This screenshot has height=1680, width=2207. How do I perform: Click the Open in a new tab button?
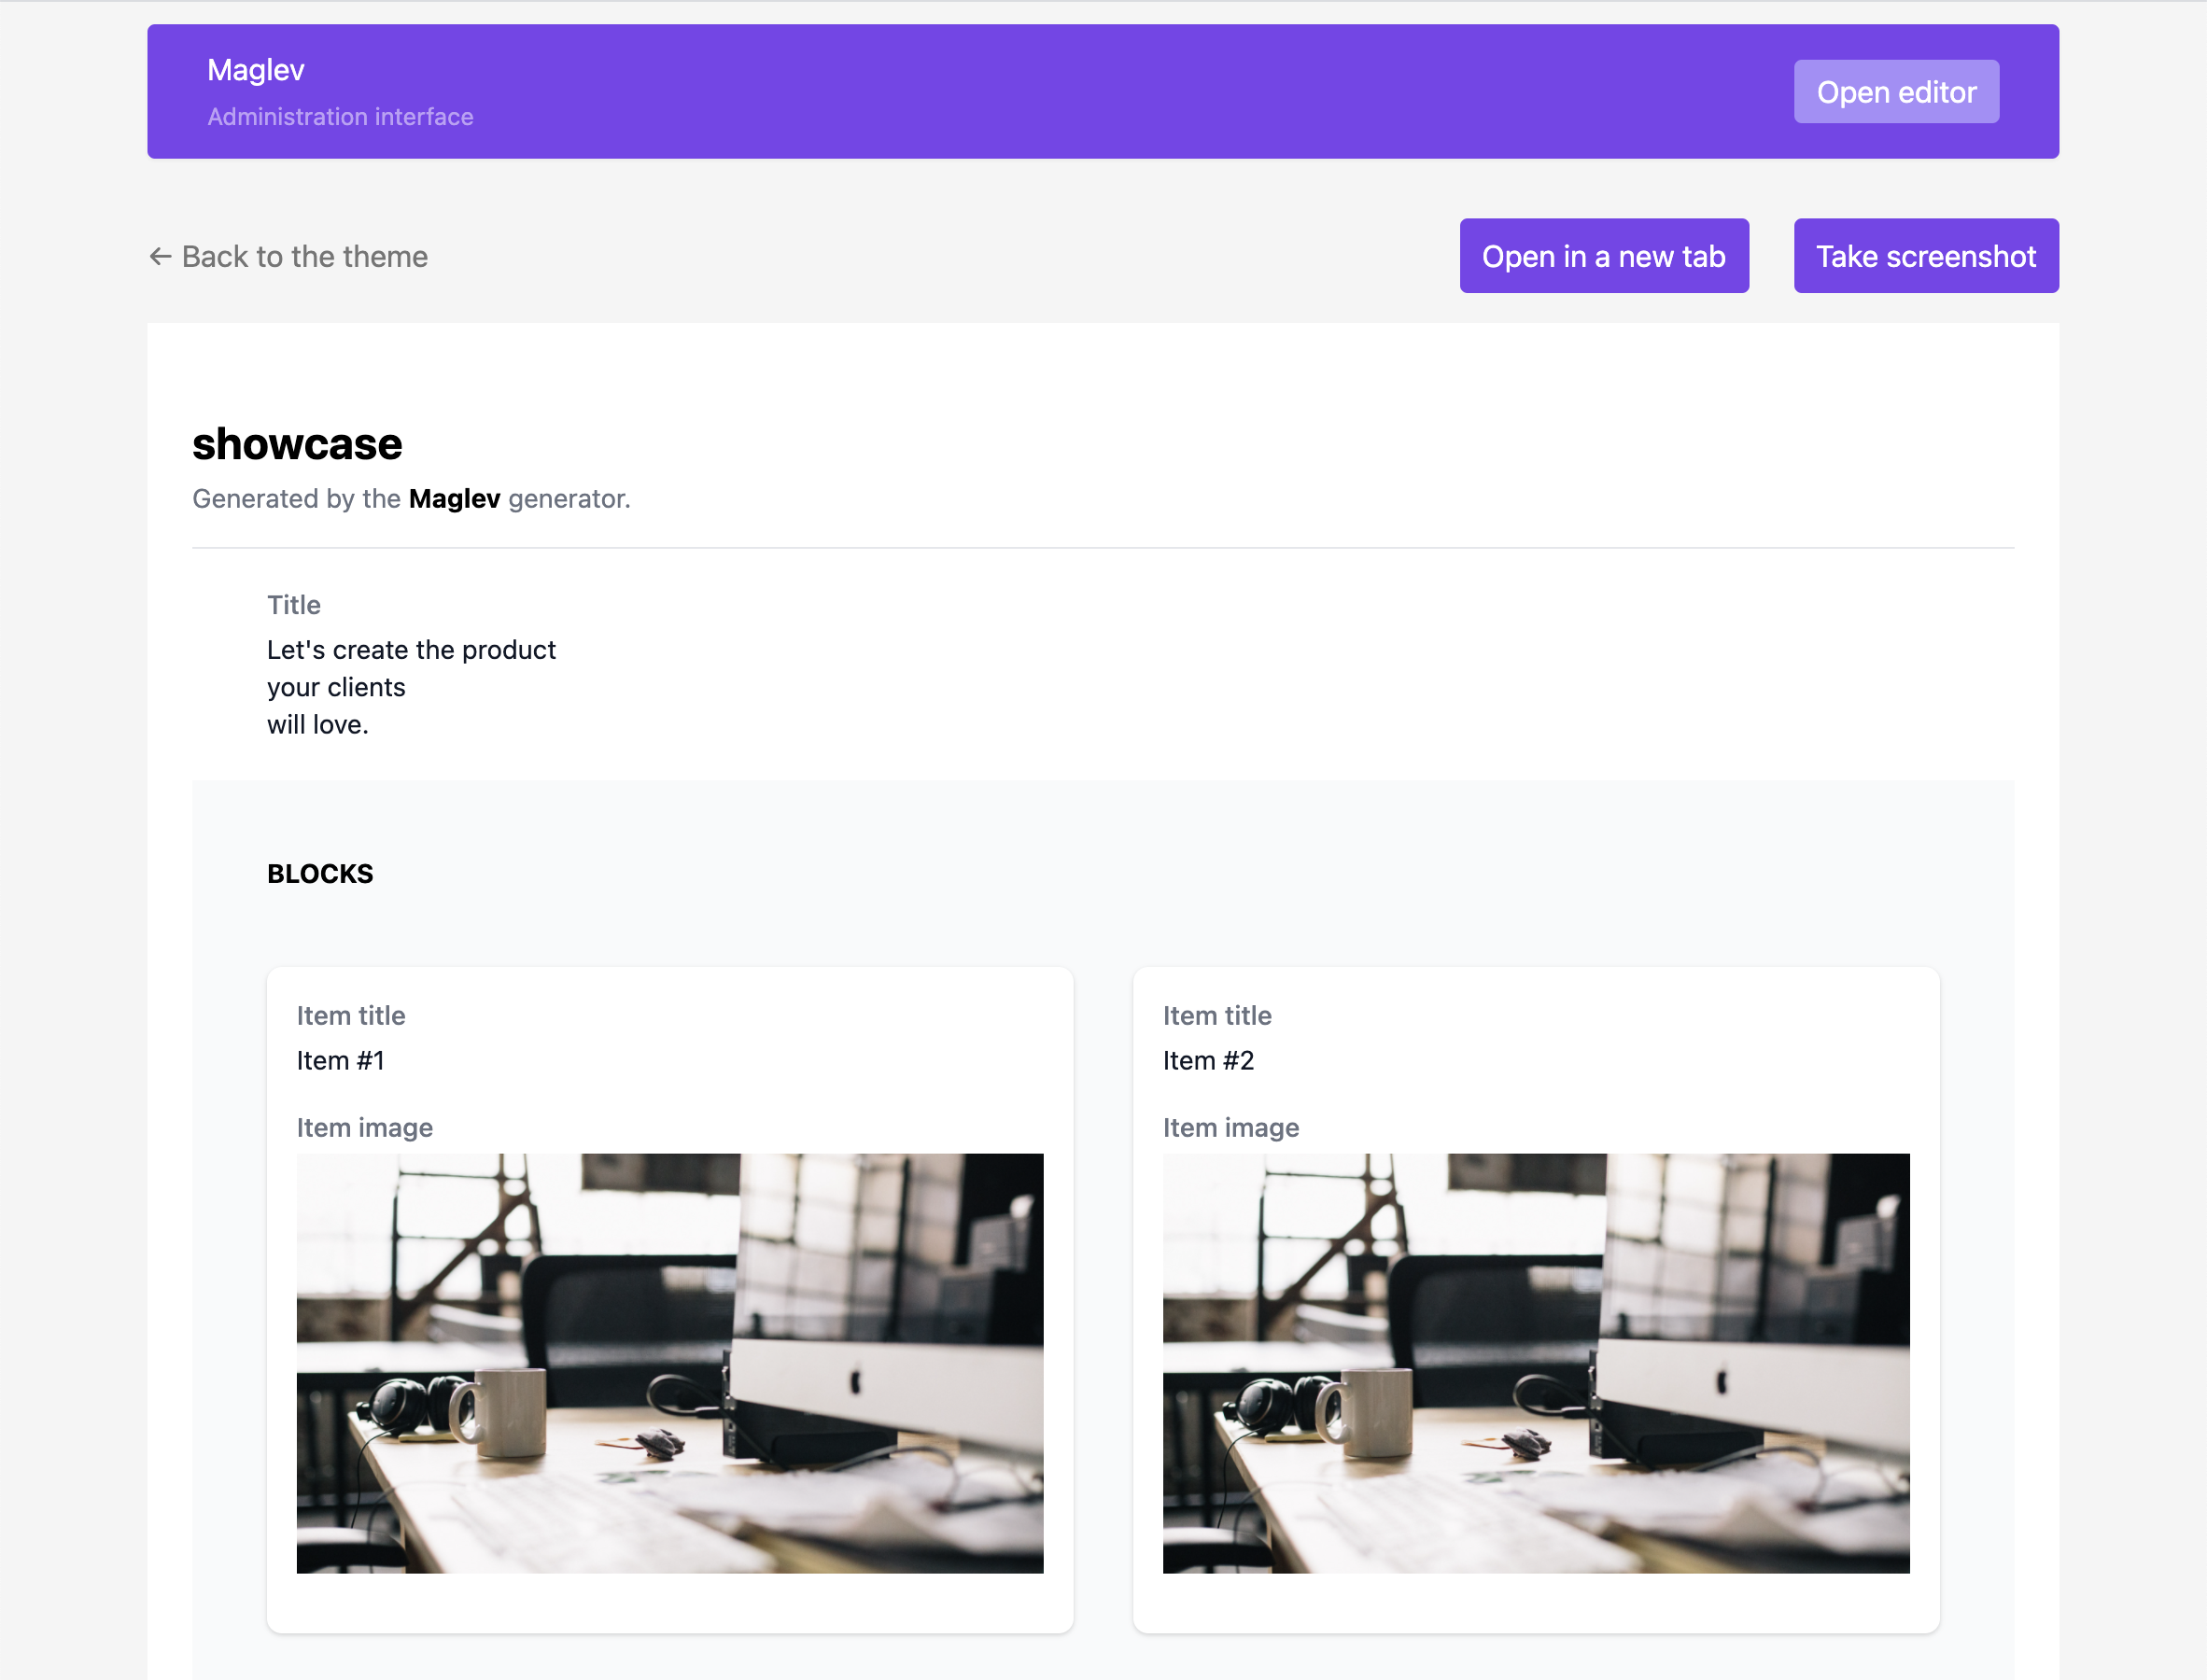[x=1604, y=255]
